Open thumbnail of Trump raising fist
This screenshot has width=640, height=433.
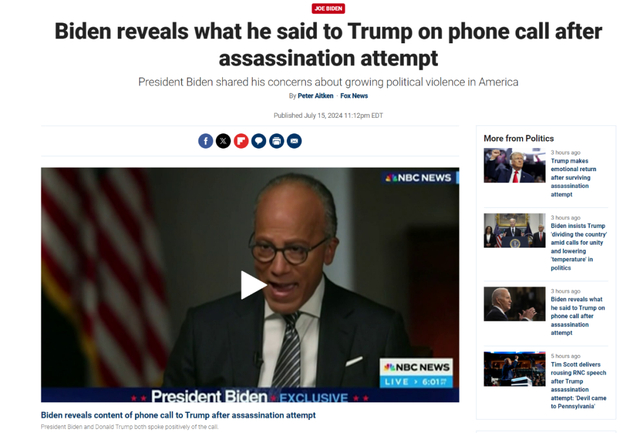click(514, 165)
